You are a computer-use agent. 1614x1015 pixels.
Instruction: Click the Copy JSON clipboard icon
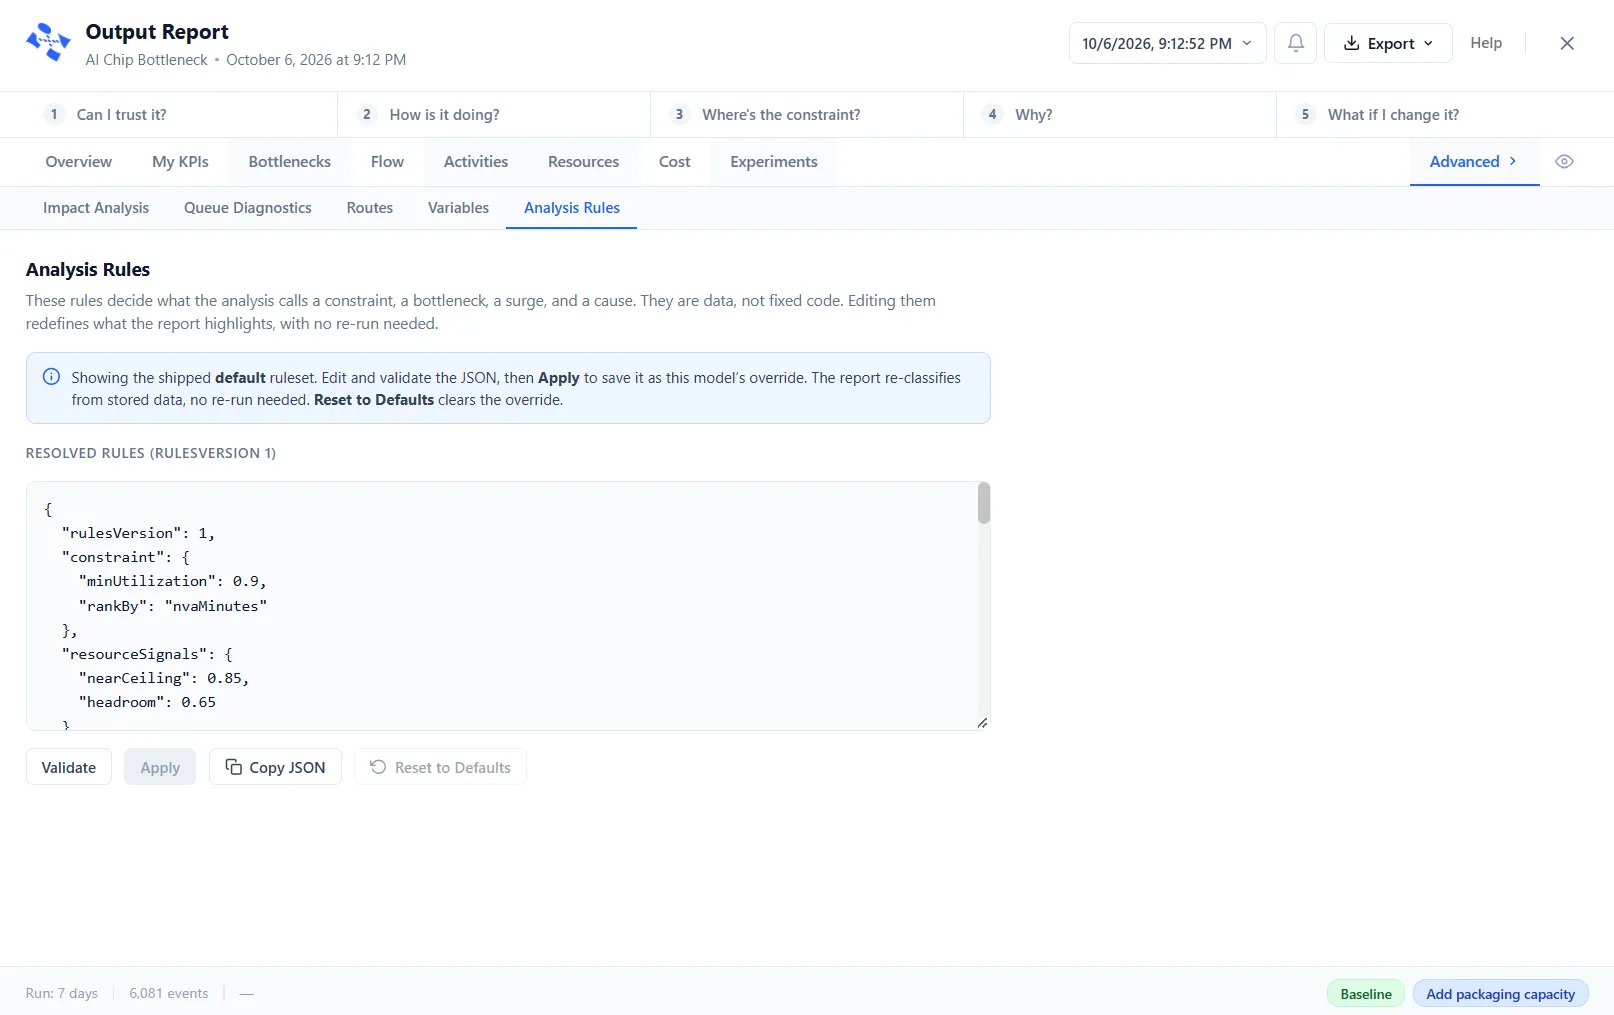(x=234, y=767)
